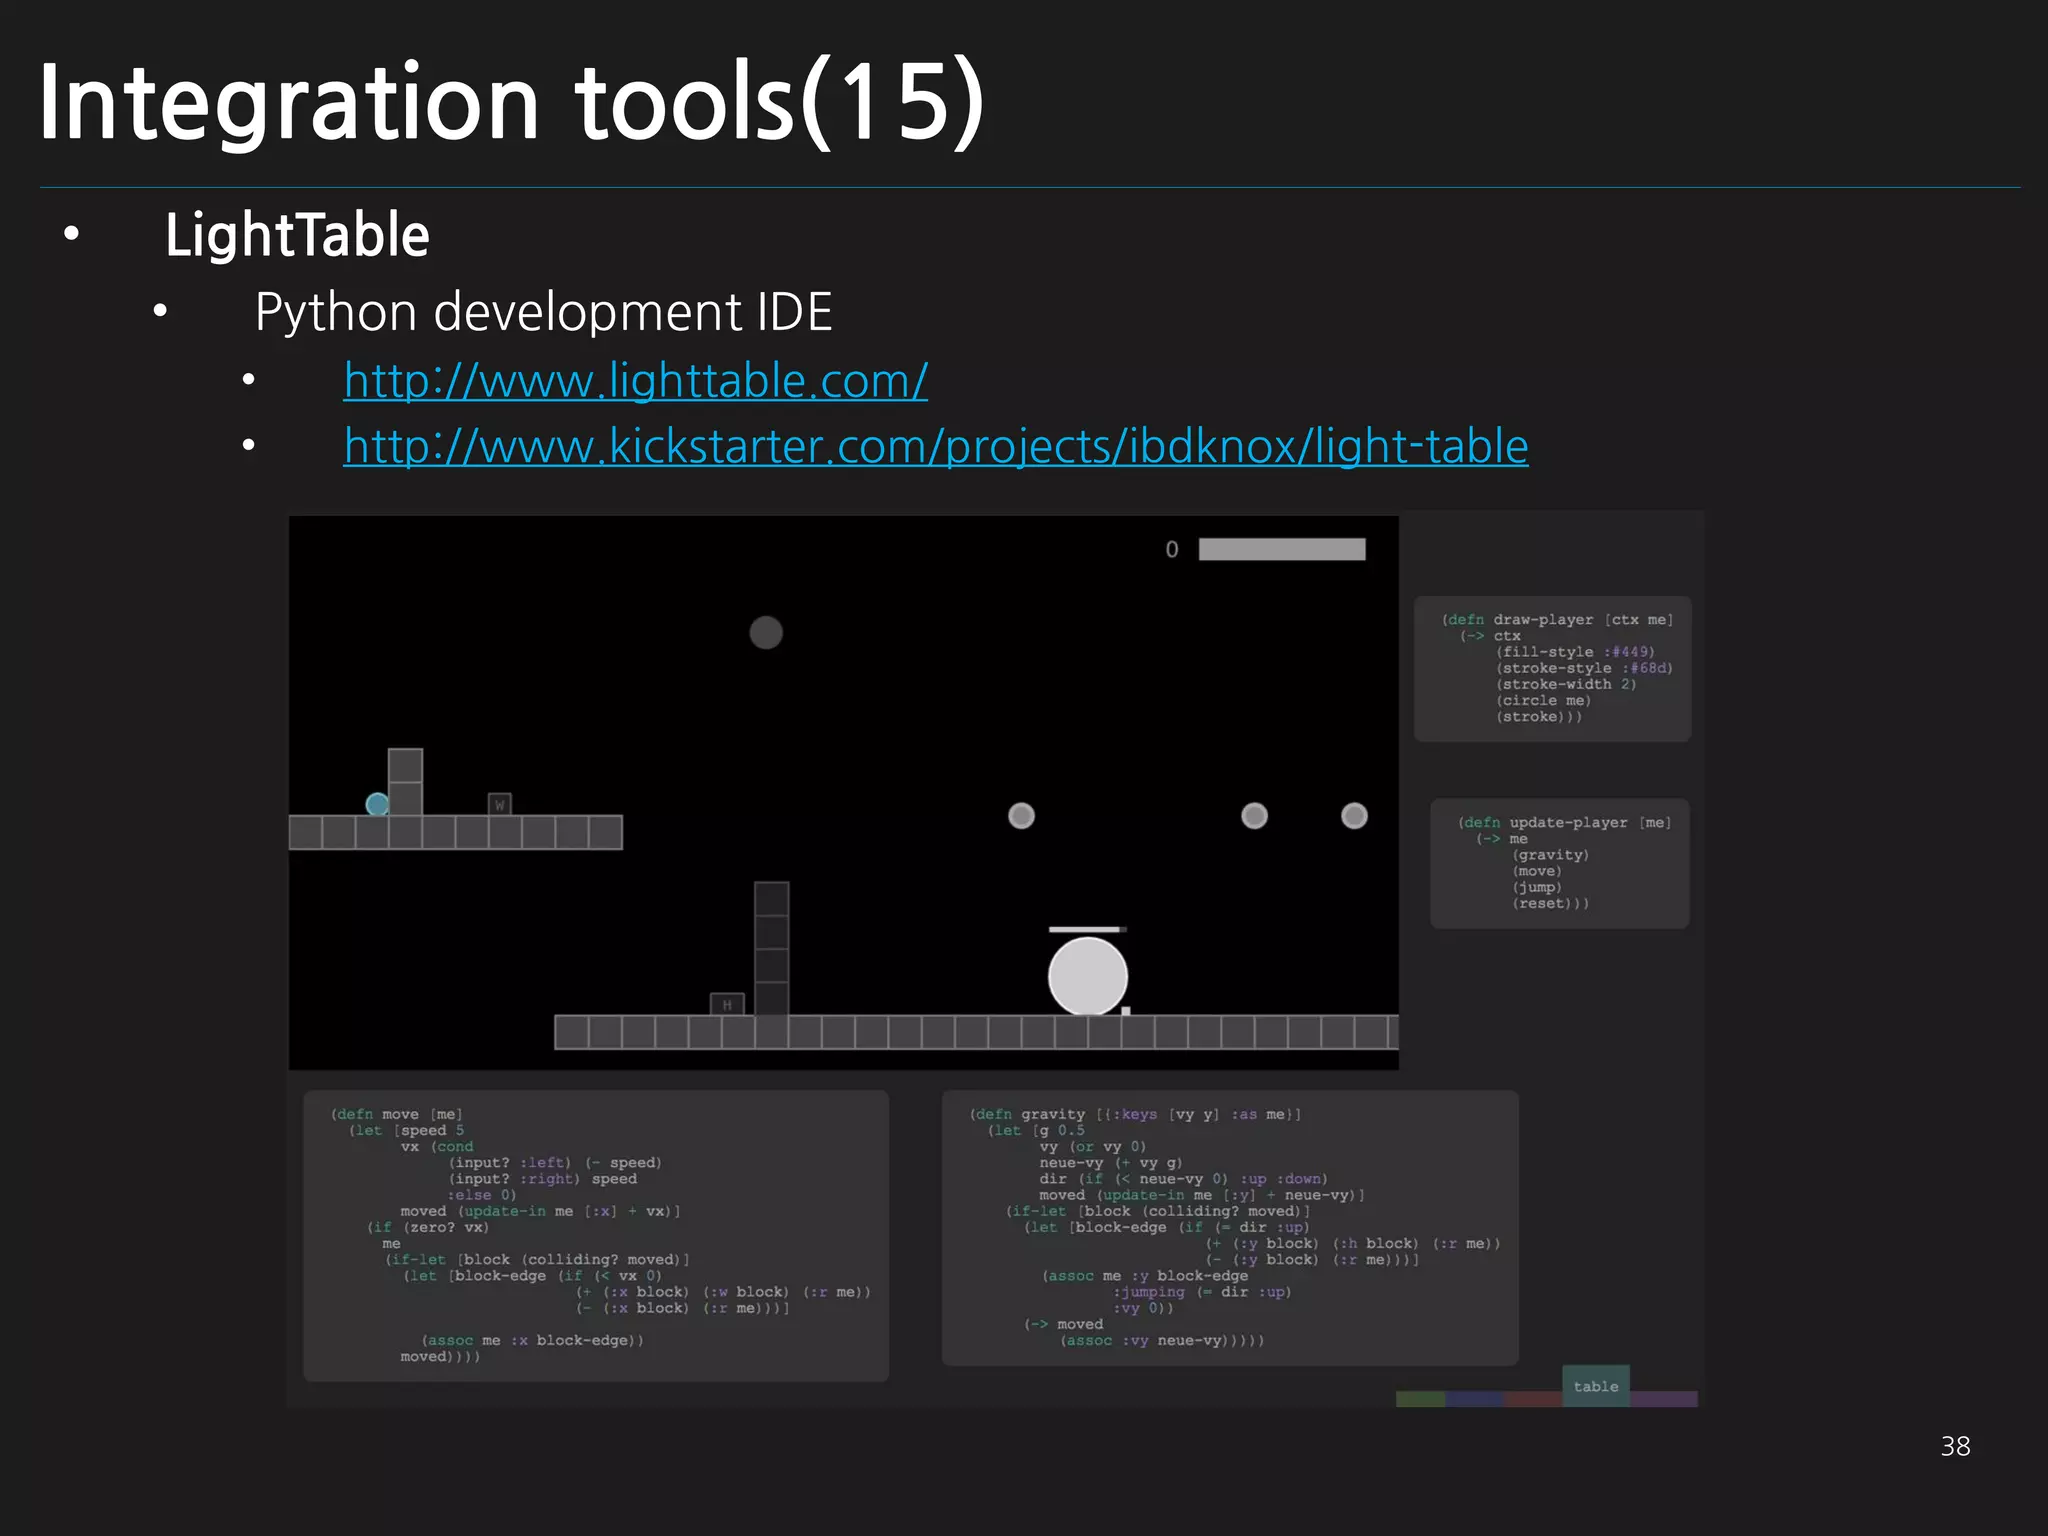Click the large white ball enemy

click(x=1088, y=976)
